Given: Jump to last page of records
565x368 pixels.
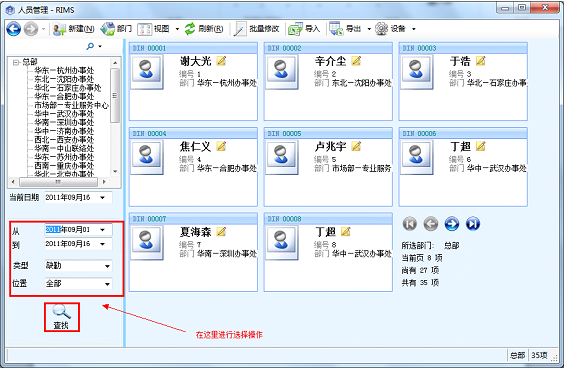Looking at the screenshot, I should coord(473,224).
